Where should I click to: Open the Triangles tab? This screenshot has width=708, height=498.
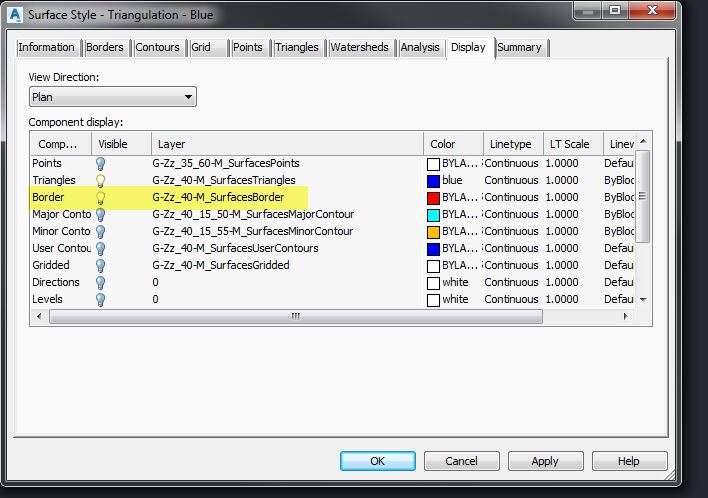click(x=297, y=47)
